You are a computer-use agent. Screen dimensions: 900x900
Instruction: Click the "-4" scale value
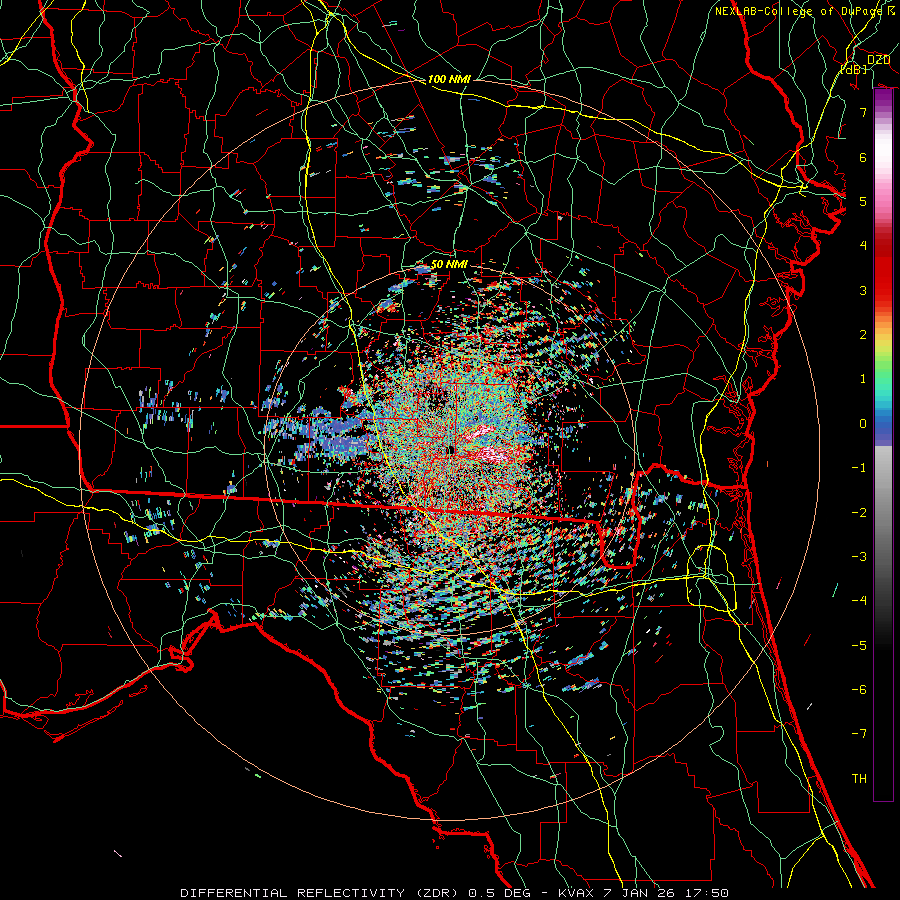coord(859,601)
